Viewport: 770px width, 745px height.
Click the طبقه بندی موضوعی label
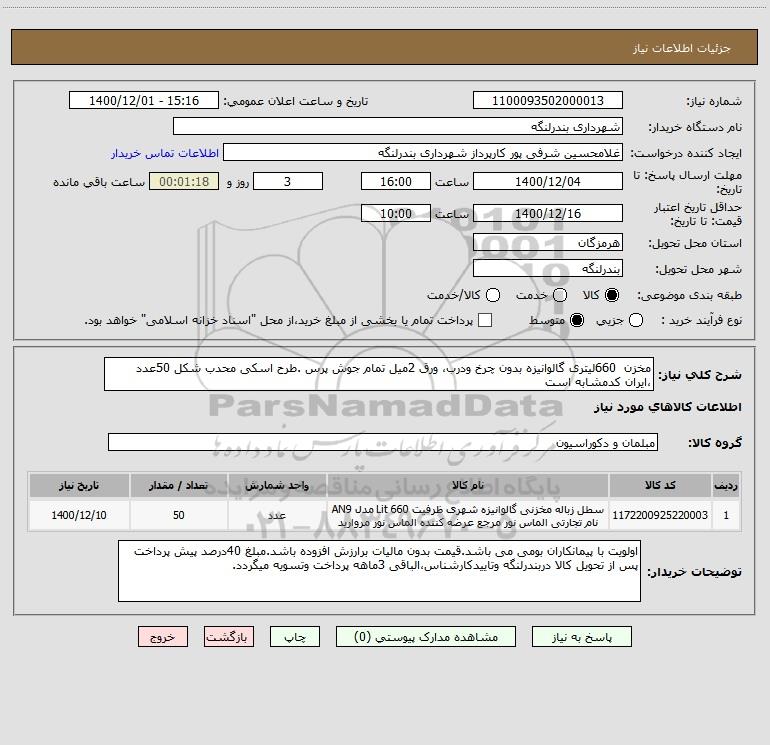pos(689,295)
